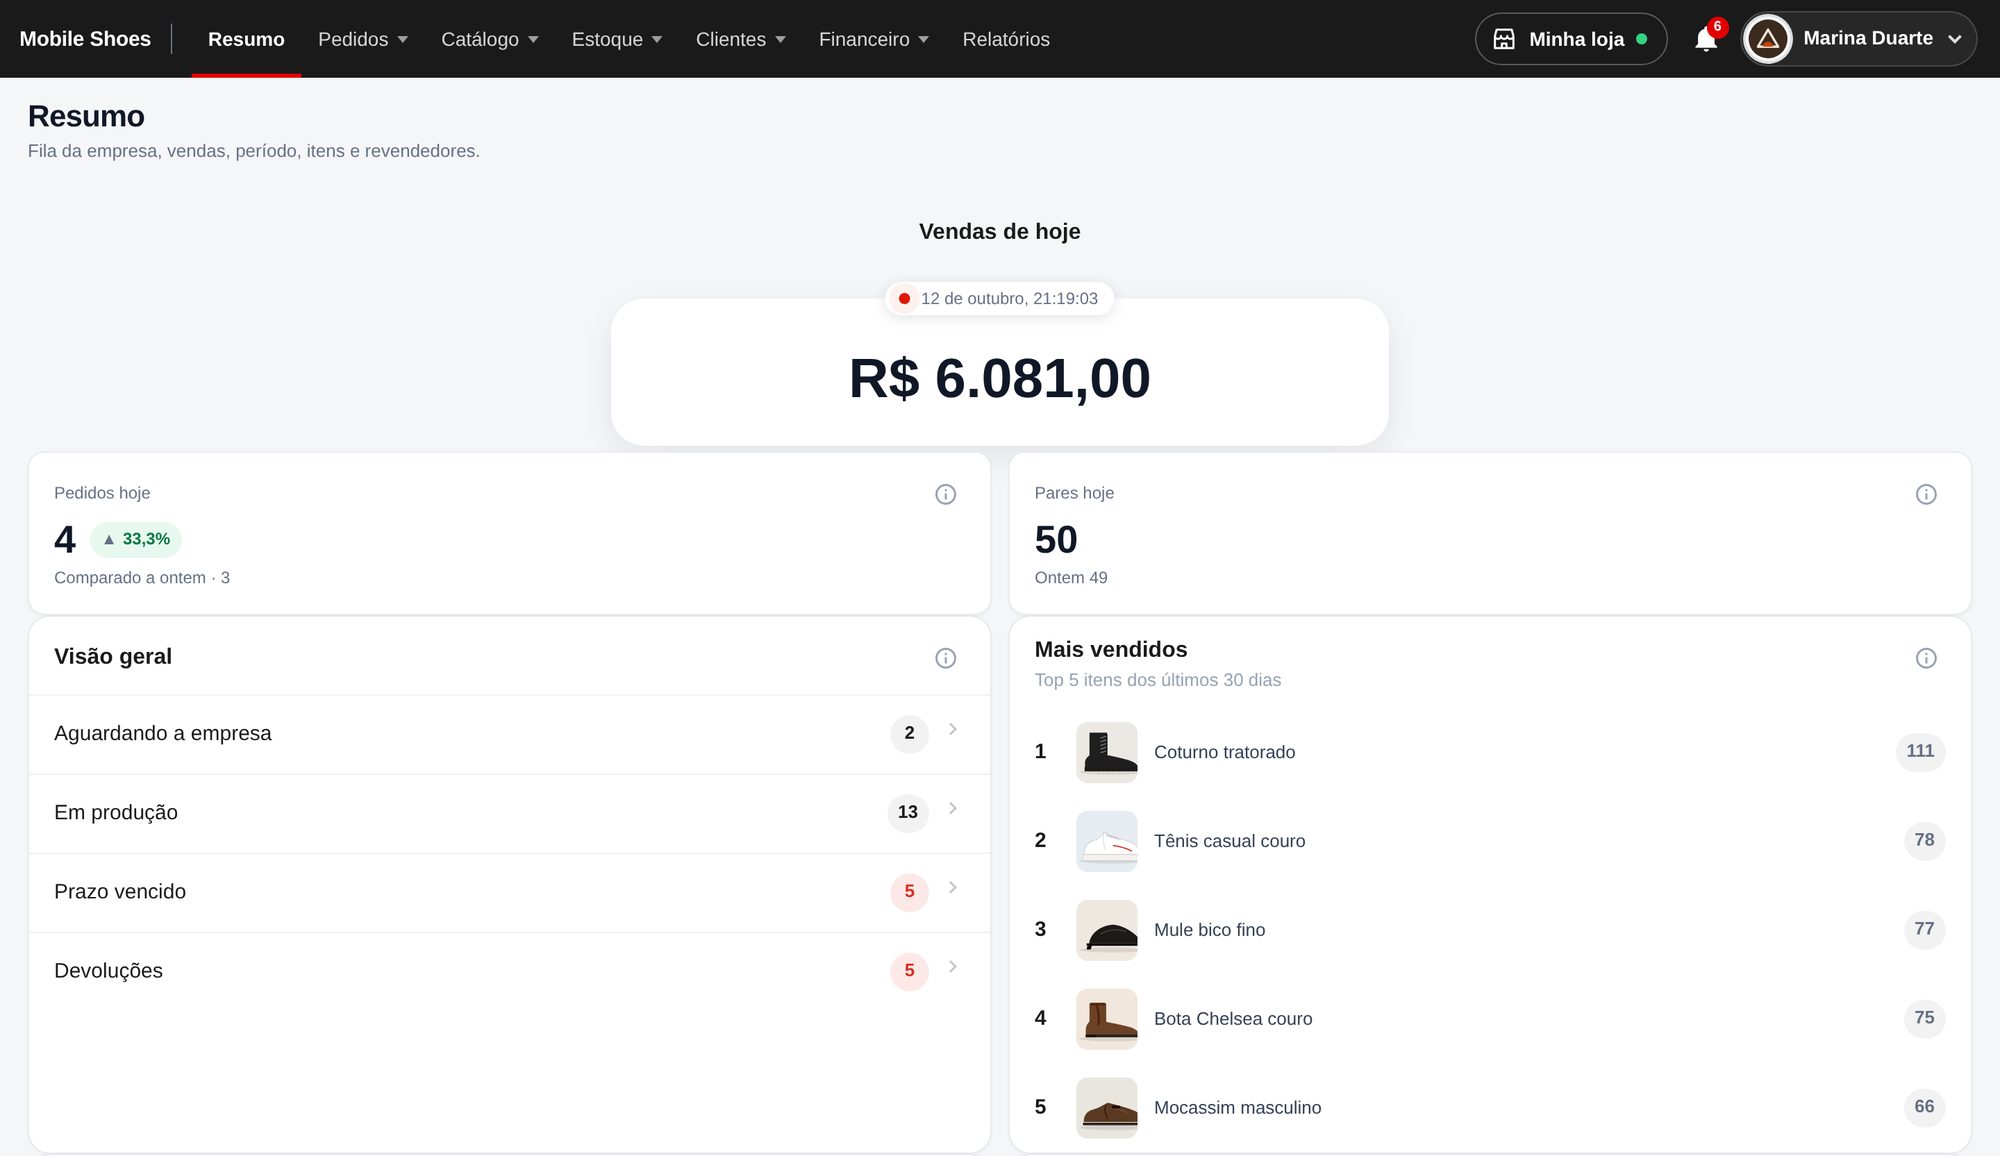
Task: Click the Coturno tratorado product thumbnail
Action: 1107,752
